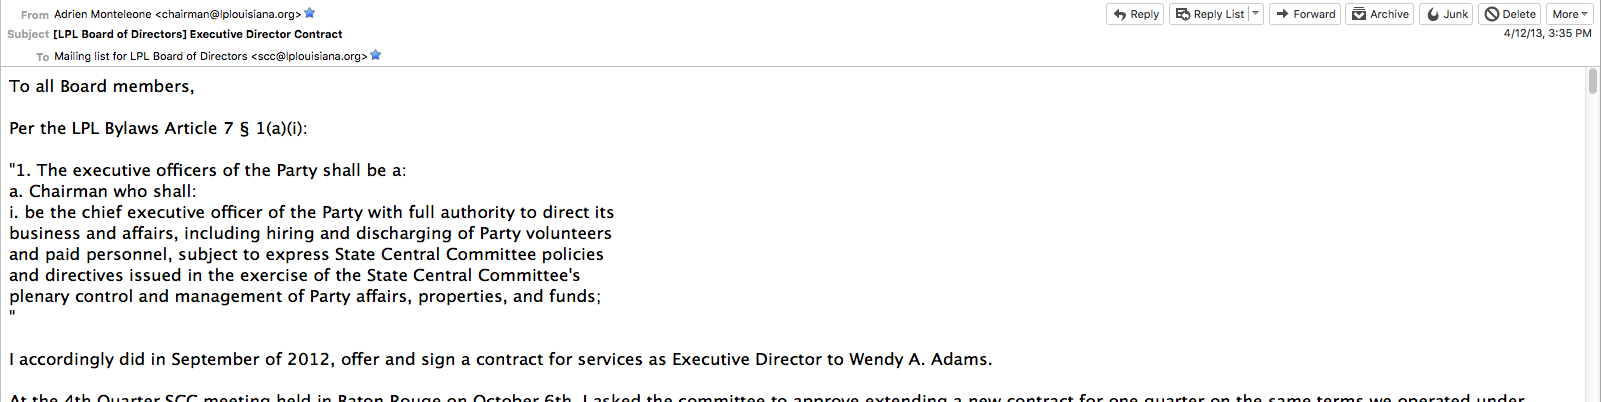Click the Reply List icon
This screenshot has height=402, width=1601.
1183,14
